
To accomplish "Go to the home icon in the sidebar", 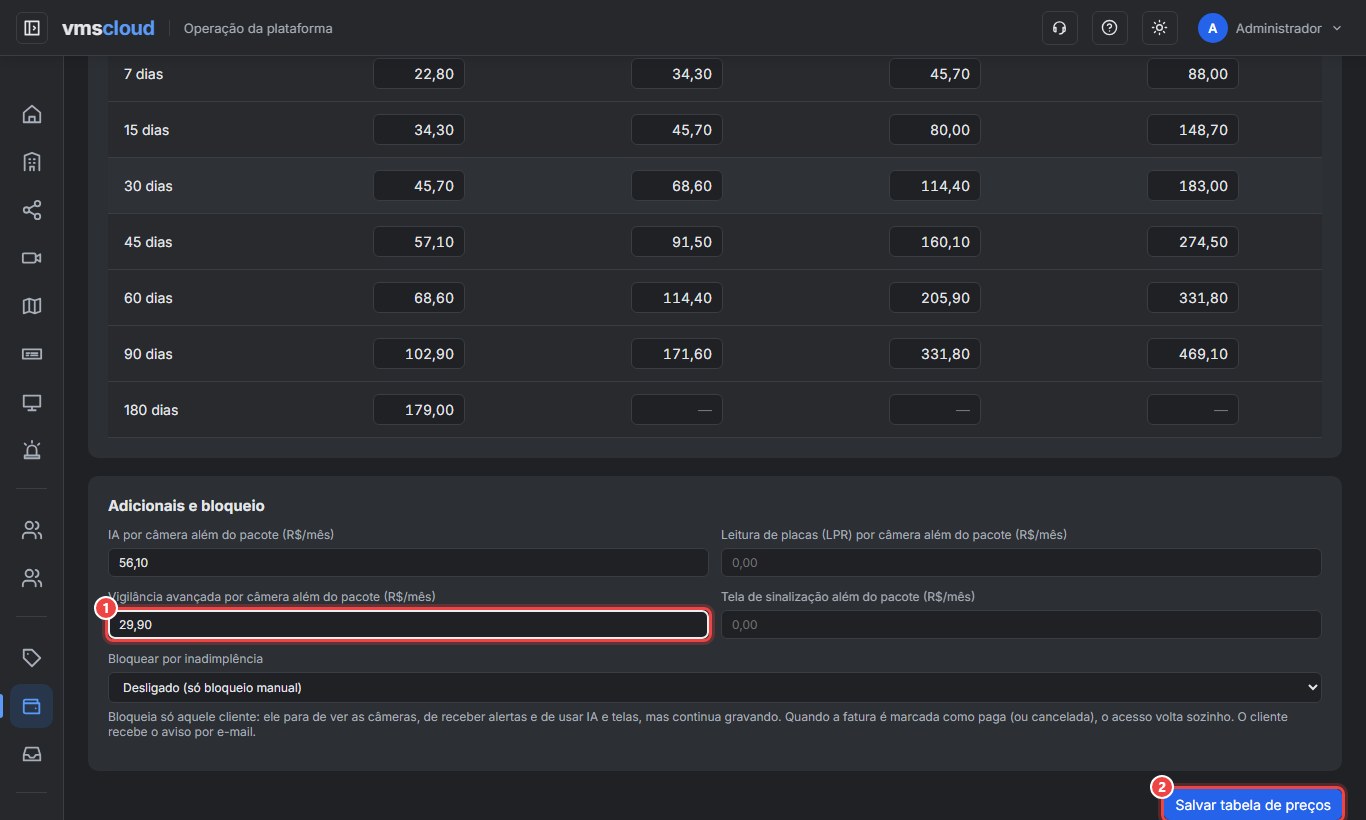I will tap(32, 113).
